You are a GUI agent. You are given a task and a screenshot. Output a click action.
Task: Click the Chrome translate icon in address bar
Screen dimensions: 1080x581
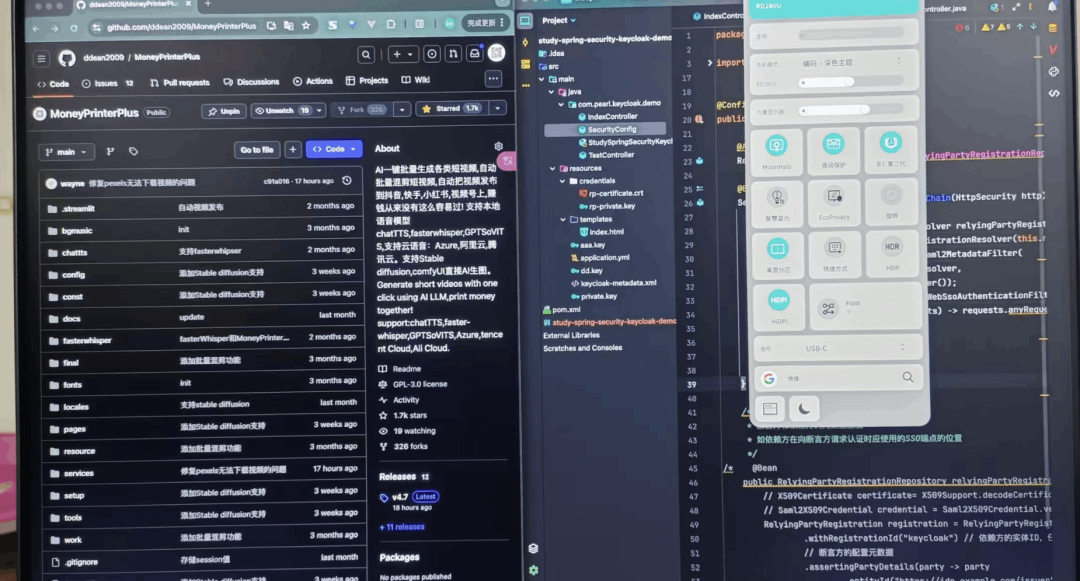pyautogui.click(x=289, y=25)
